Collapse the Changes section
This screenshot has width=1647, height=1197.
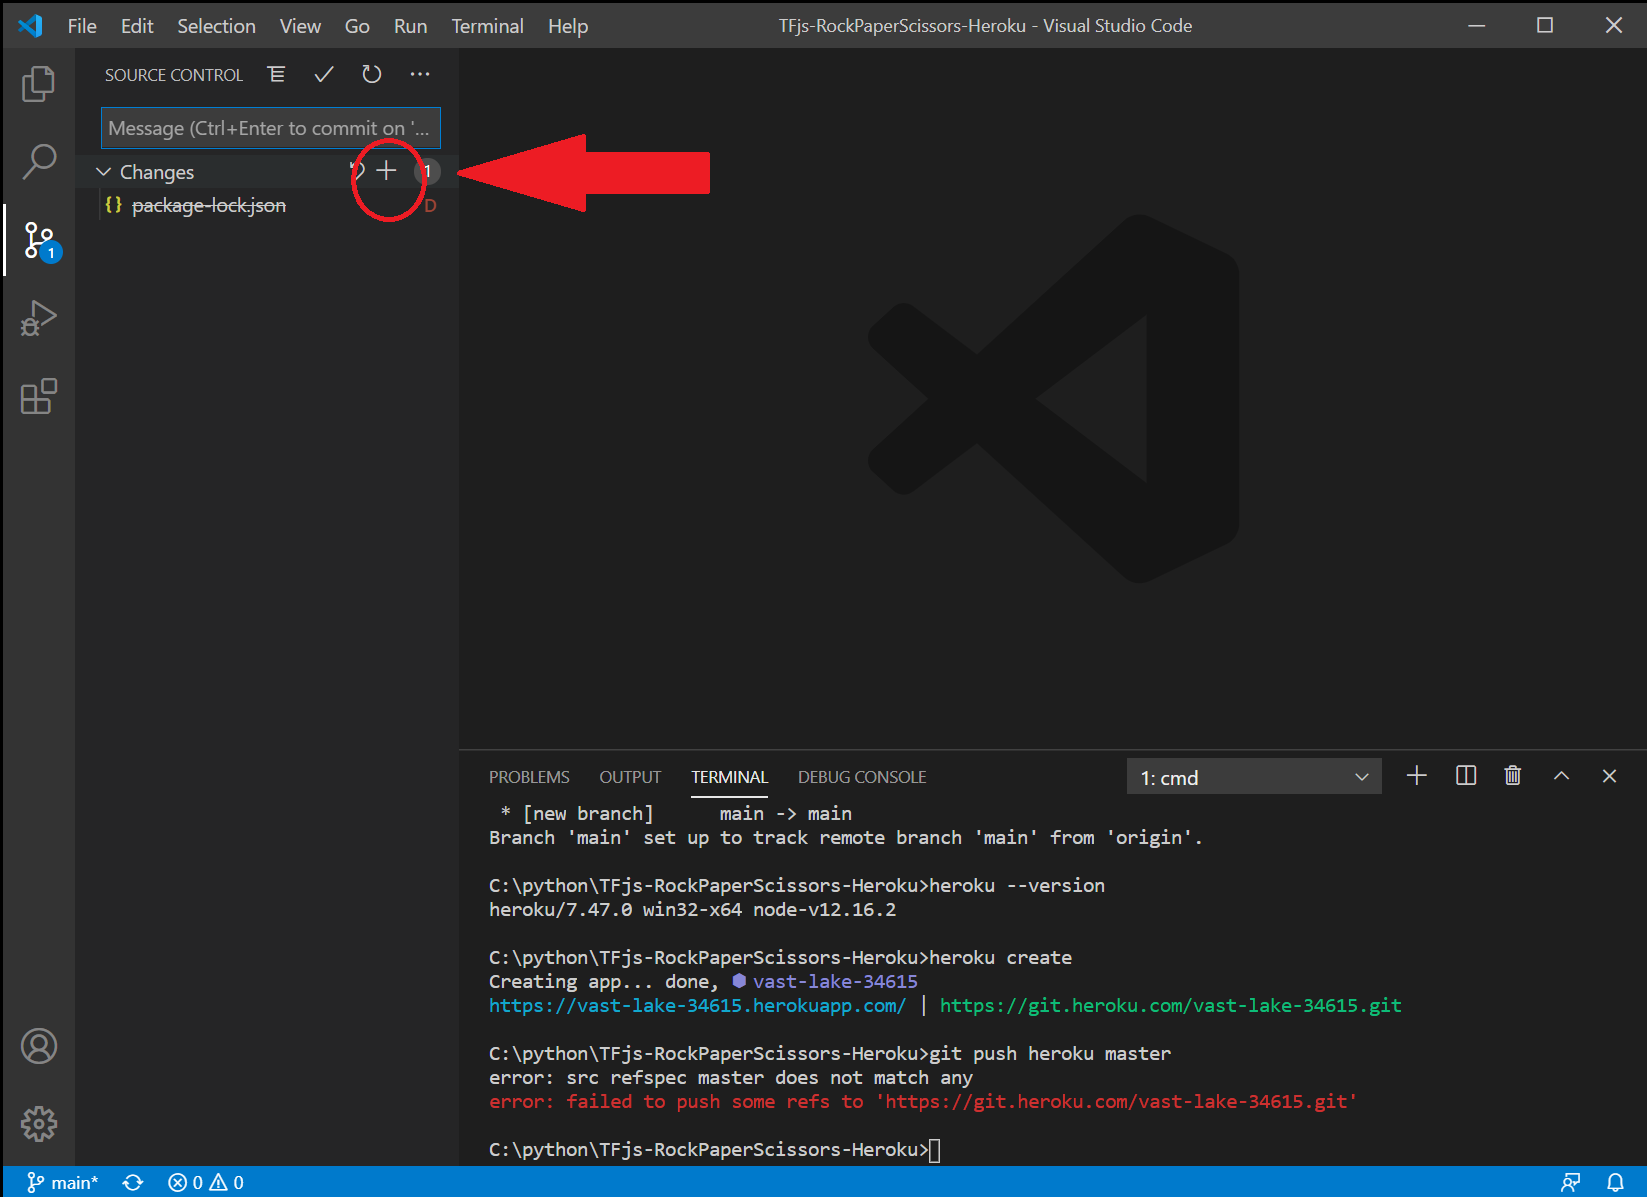point(103,172)
